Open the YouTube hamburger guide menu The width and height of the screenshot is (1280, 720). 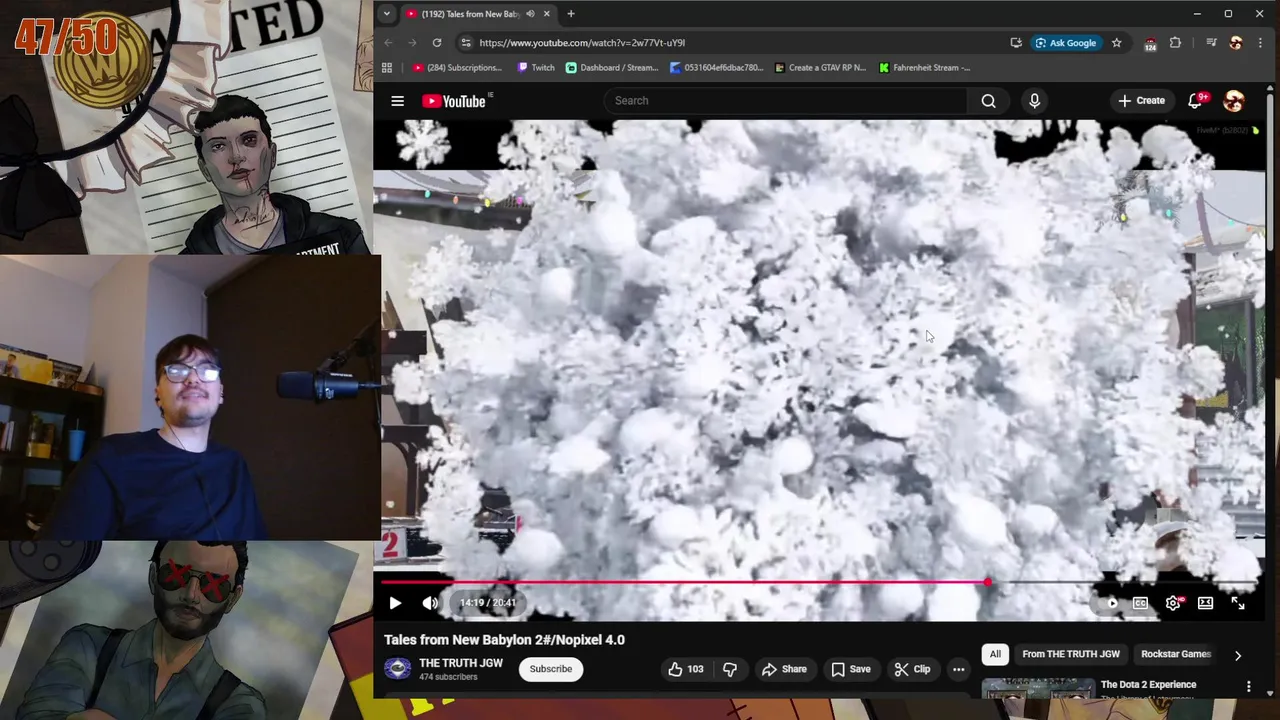(x=397, y=101)
